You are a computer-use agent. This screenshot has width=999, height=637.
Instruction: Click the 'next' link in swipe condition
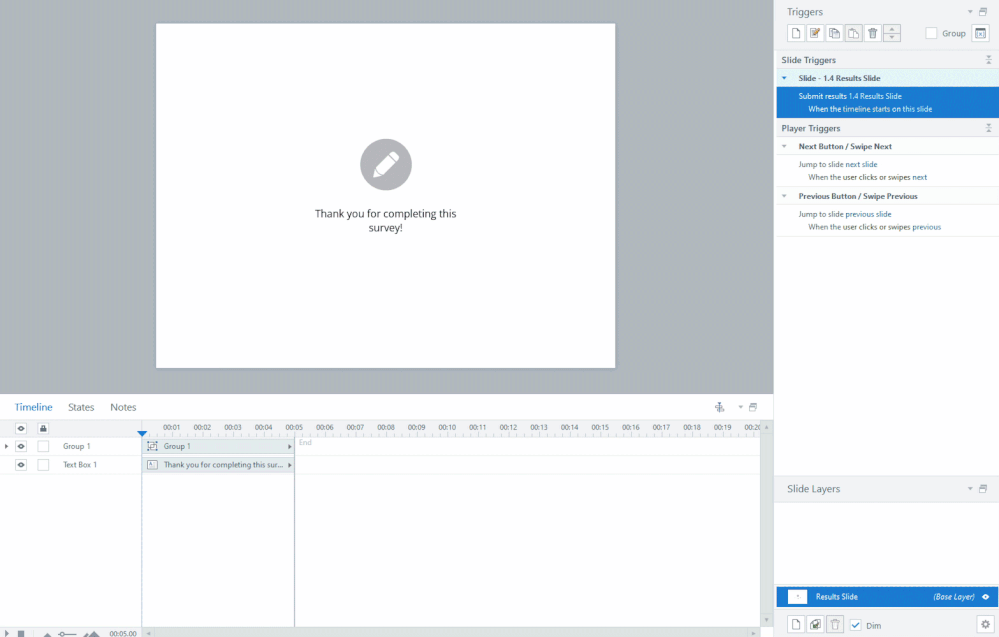[x=919, y=178]
